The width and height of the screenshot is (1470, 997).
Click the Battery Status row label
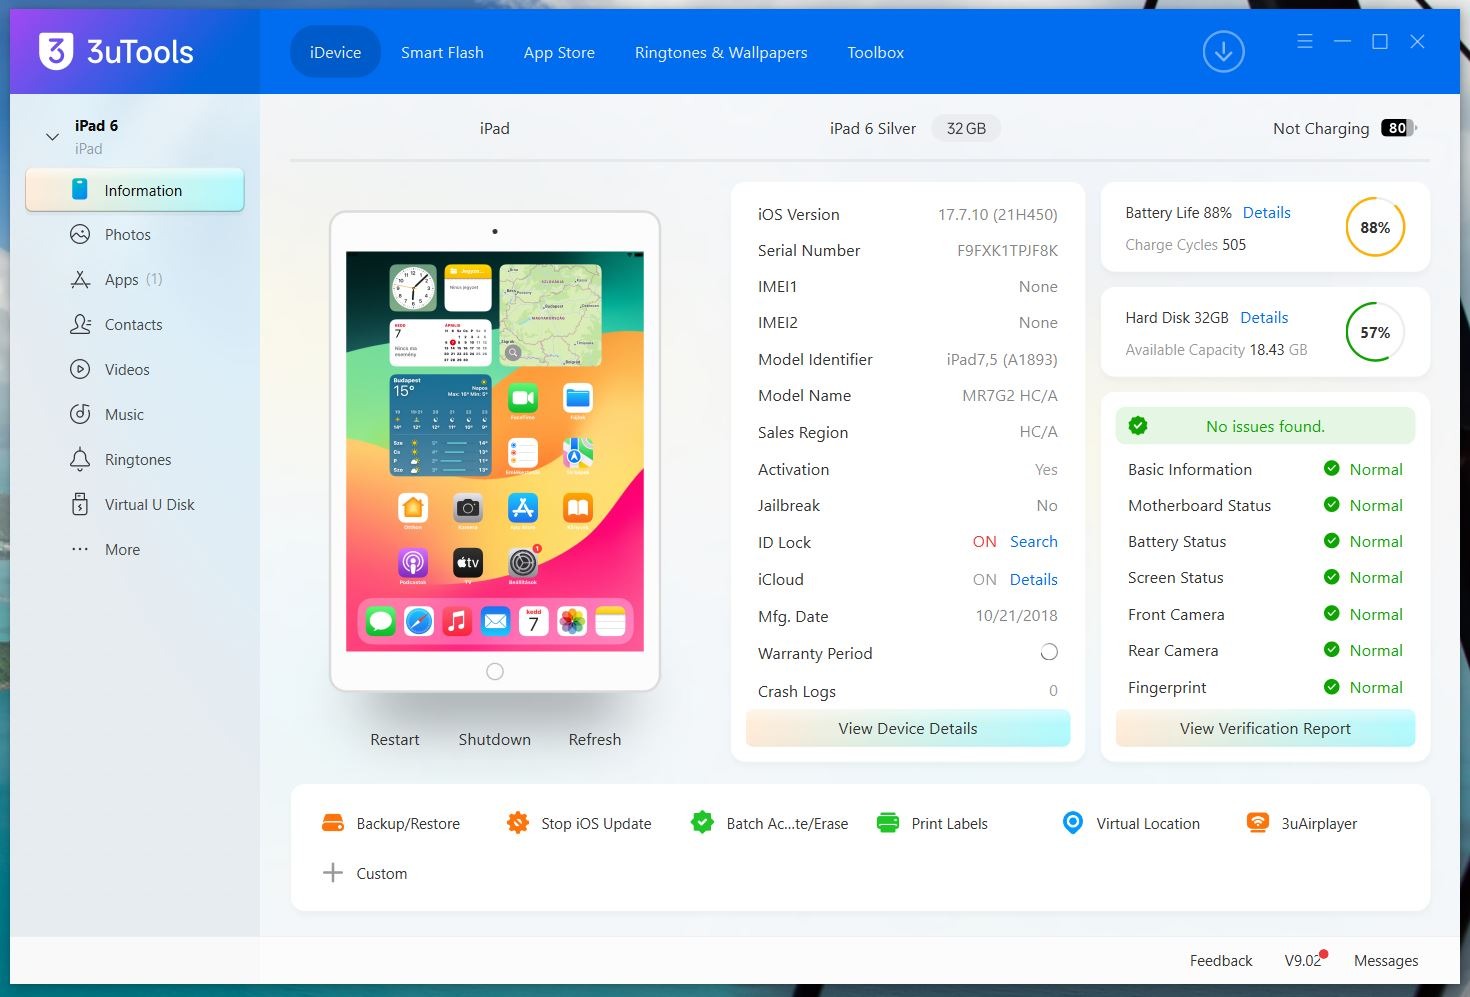pyautogui.click(x=1177, y=542)
